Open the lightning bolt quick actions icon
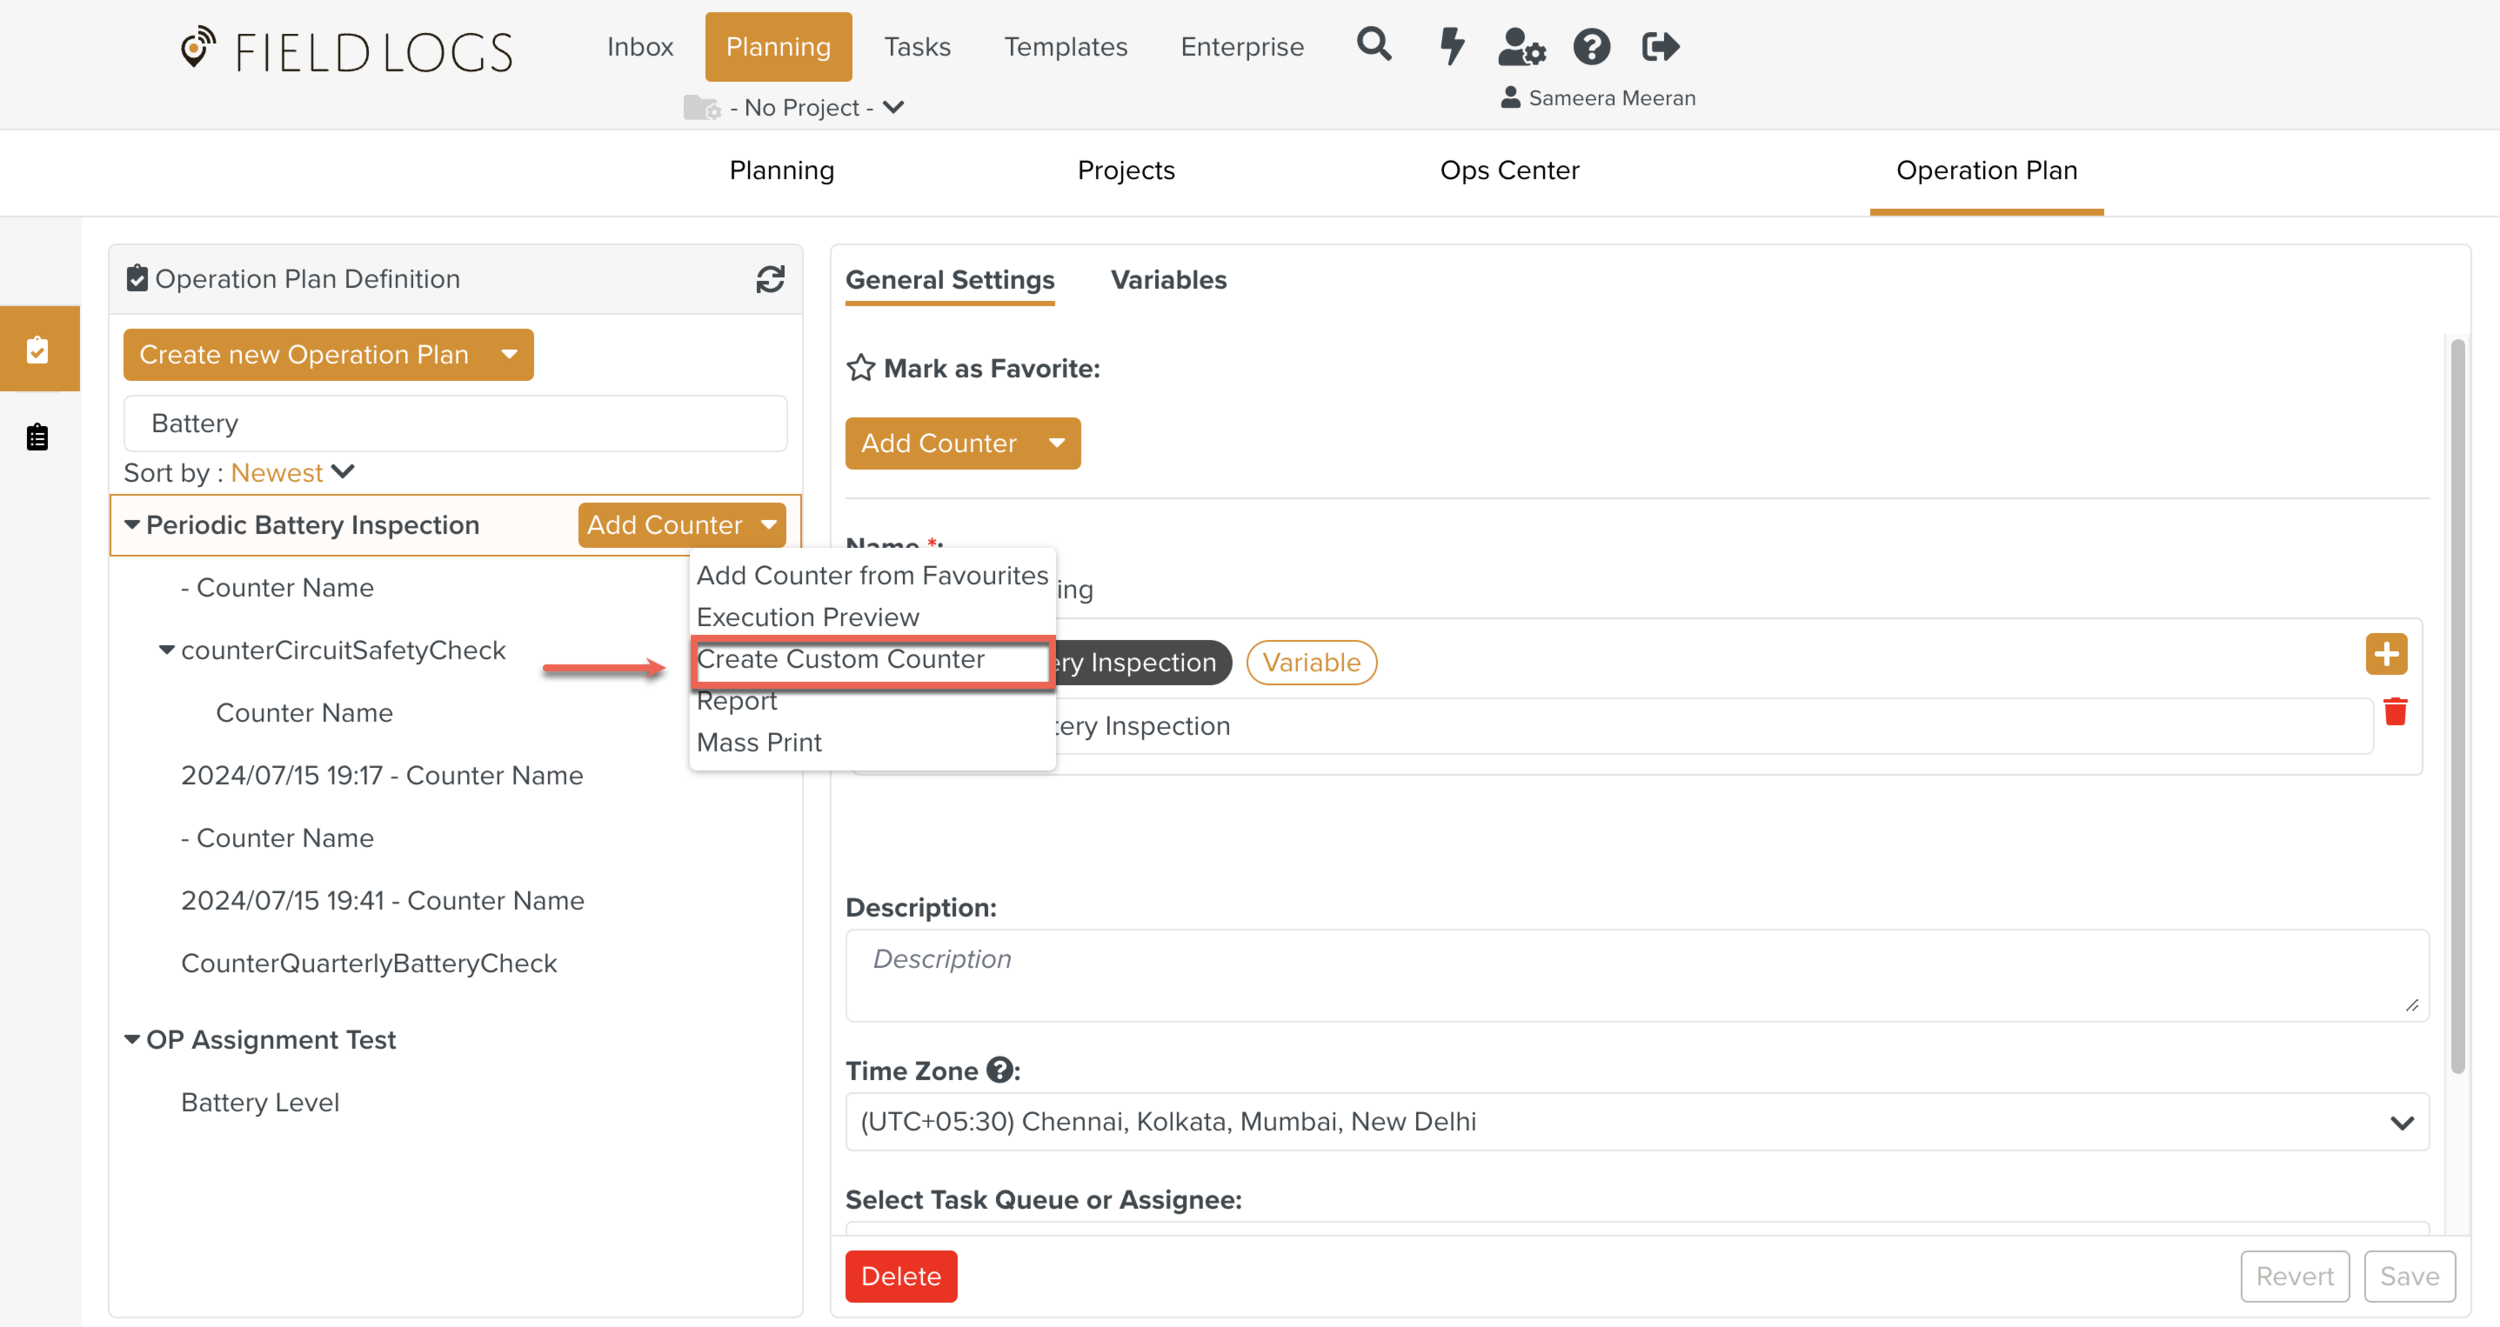This screenshot has height=1327, width=2500. point(1451,46)
